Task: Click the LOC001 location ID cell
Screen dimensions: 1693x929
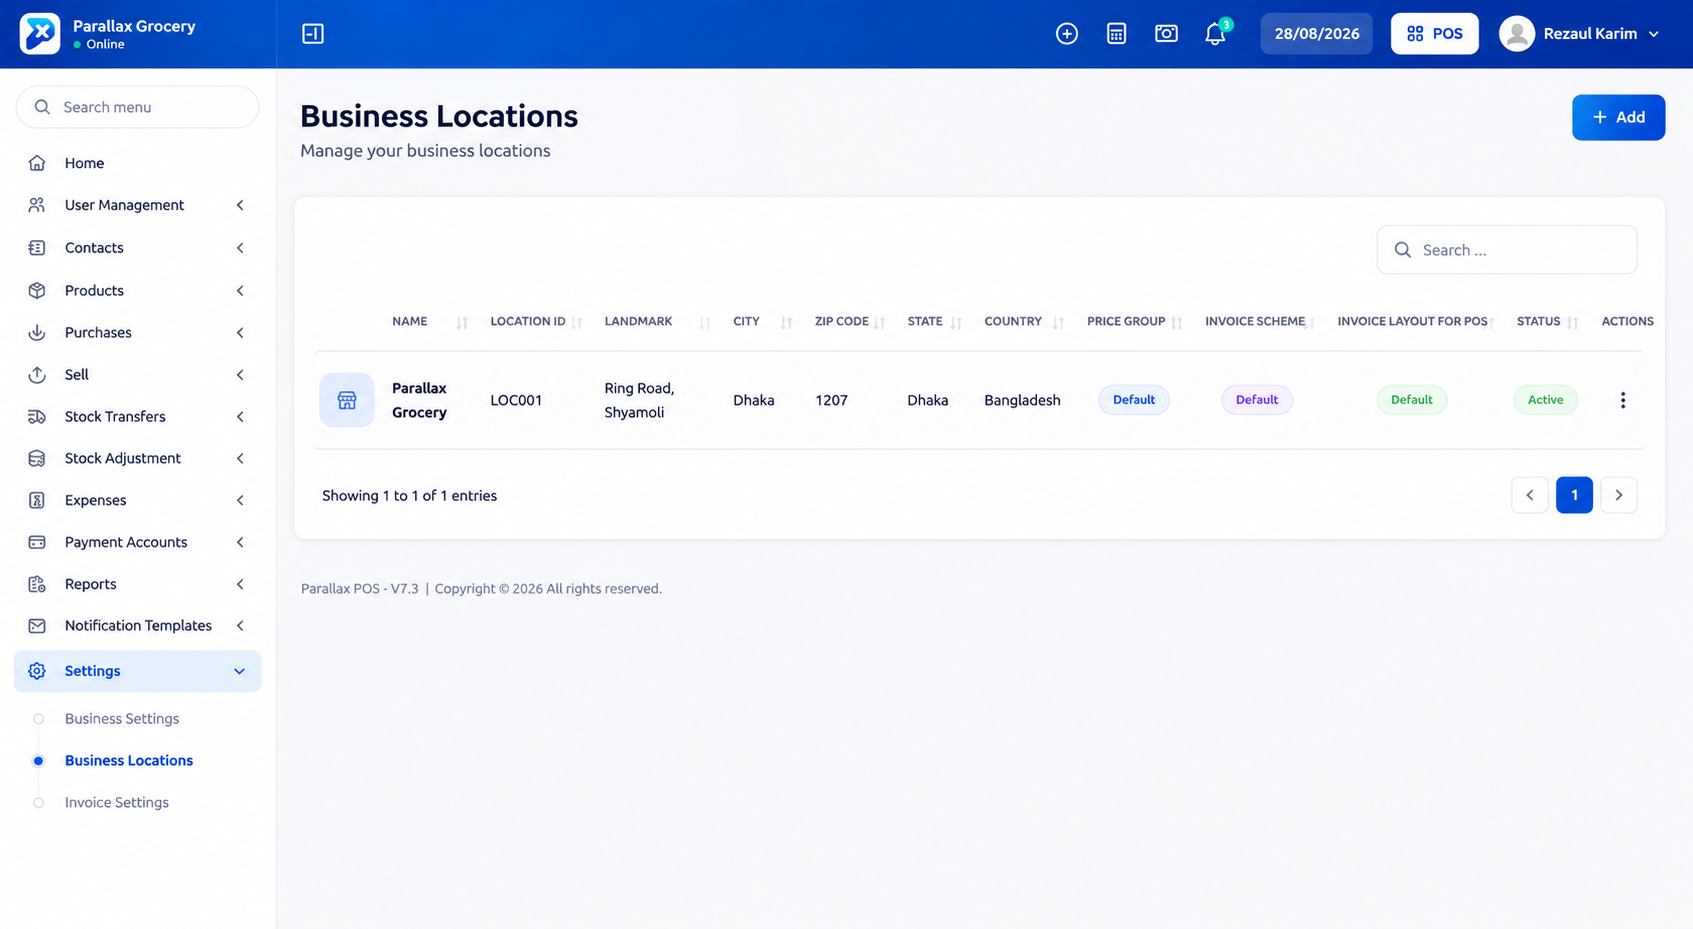Action: 516,400
